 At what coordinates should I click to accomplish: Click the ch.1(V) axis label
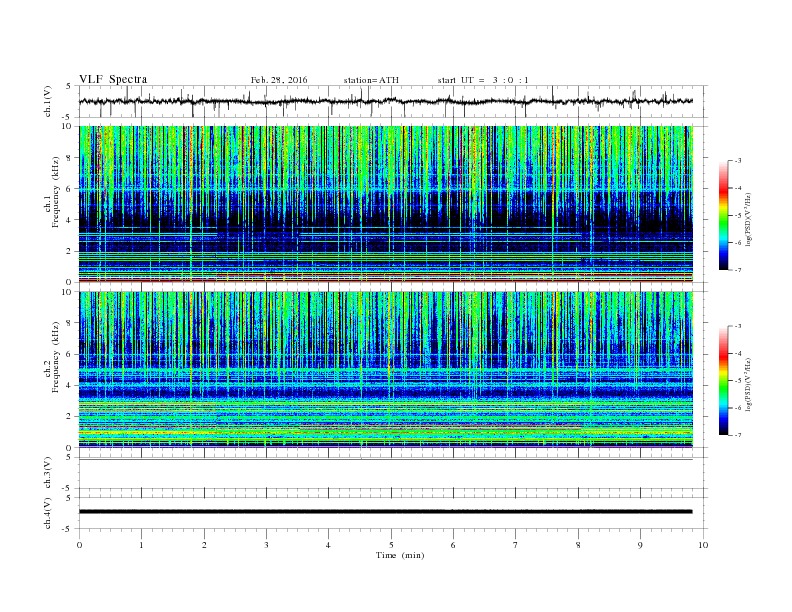tap(48, 102)
